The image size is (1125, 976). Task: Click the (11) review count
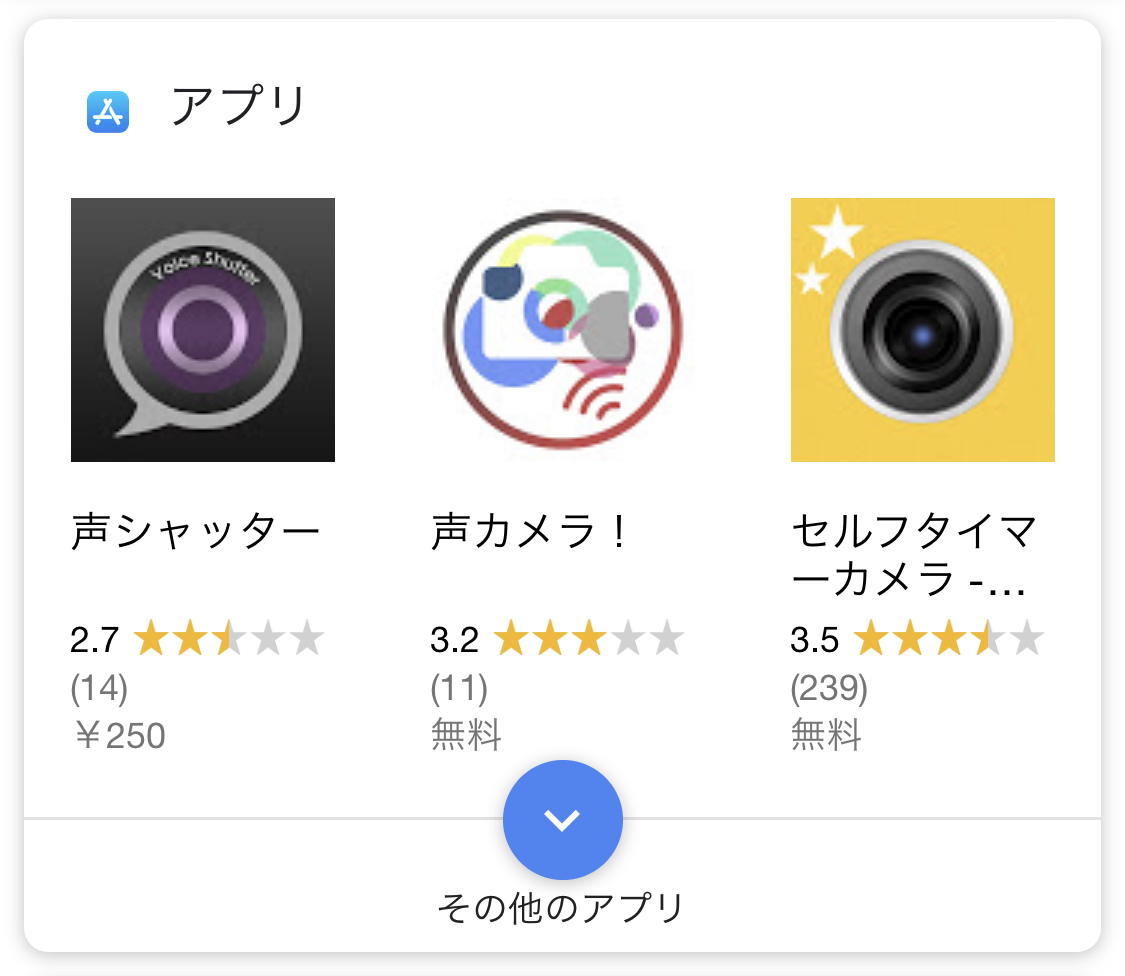tap(459, 688)
